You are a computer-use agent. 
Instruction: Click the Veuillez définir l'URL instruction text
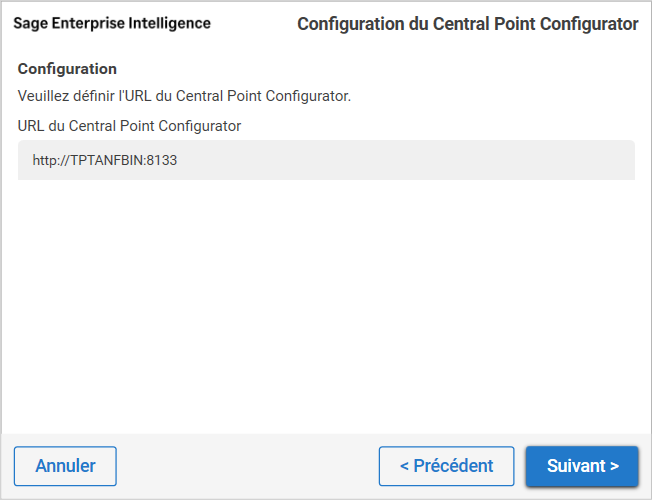(x=184, y=96)
